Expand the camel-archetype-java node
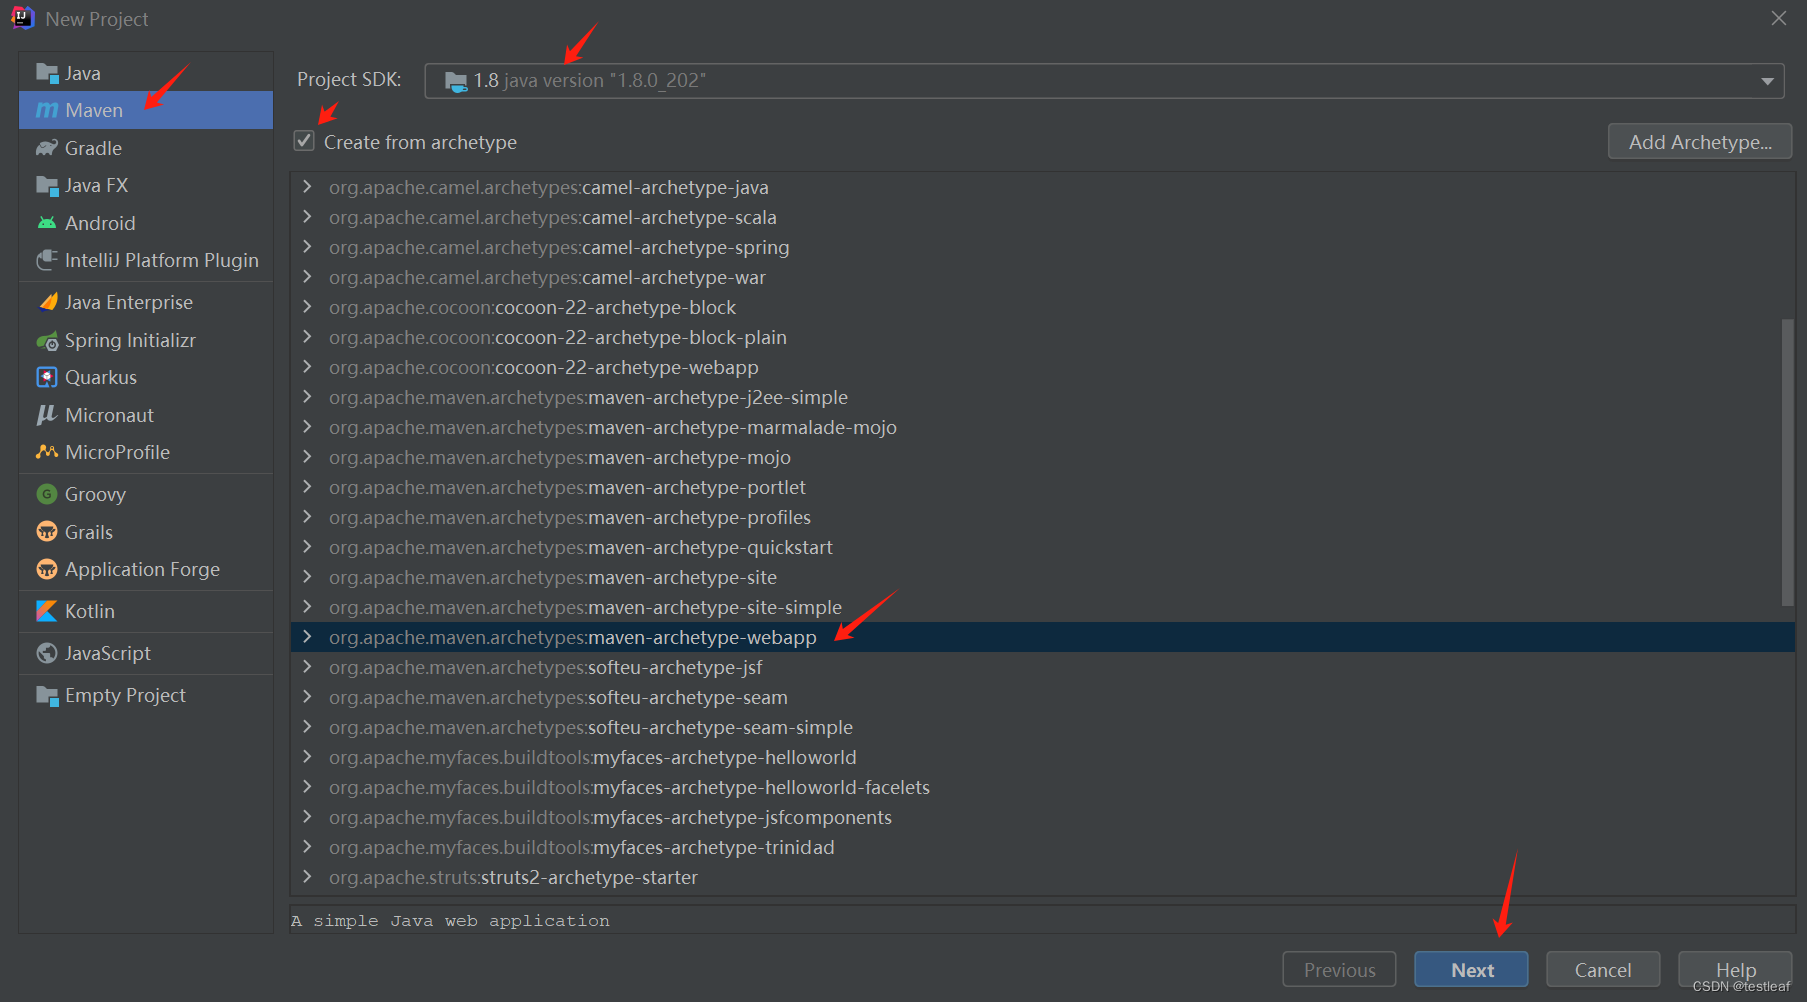 [307, 187]
